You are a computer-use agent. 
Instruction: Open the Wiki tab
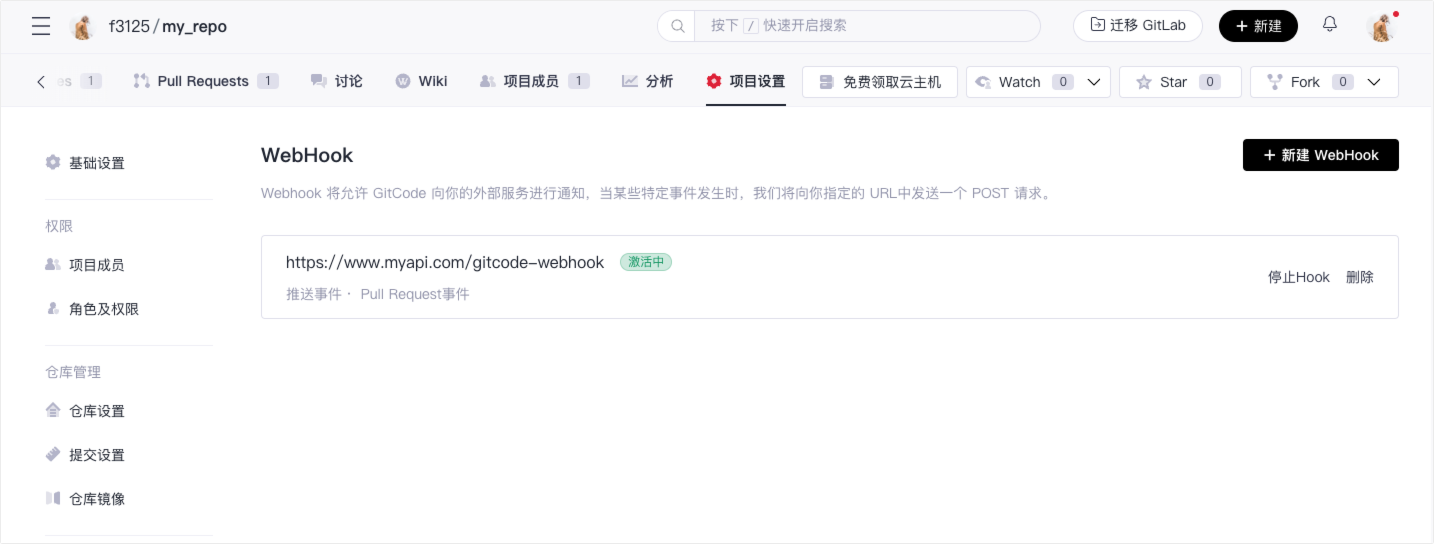point(421,81)
